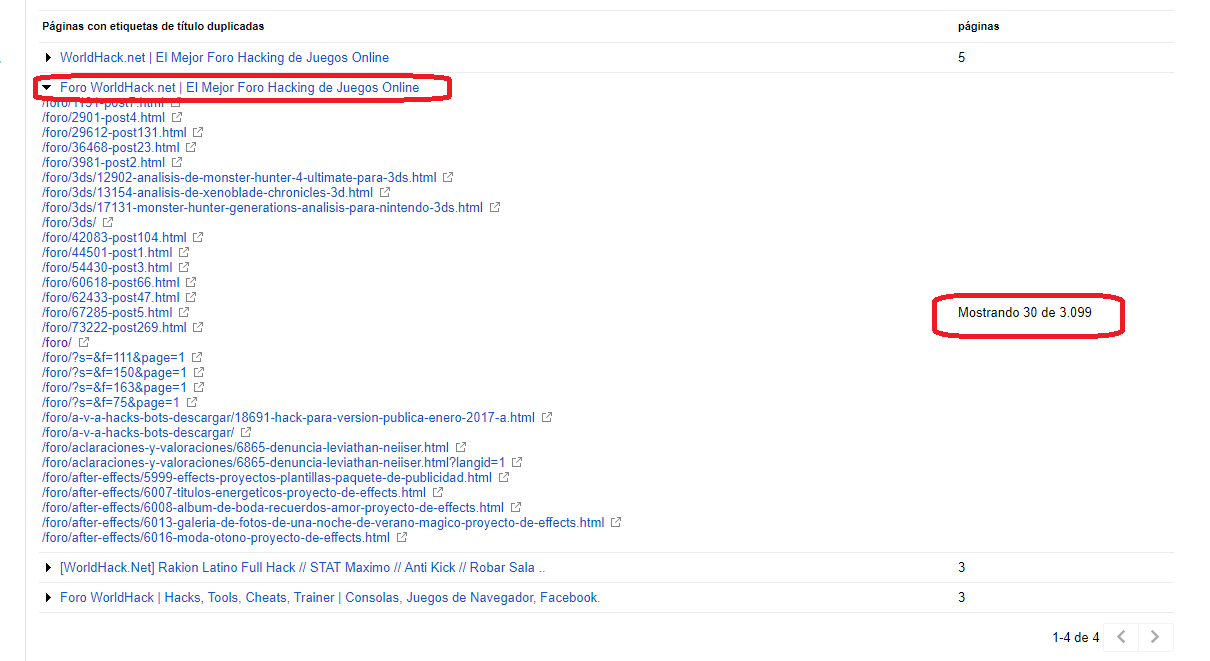
Task: Click external icon after 5999-effects-proyectos-plantillas URL
Action: (x=504, y=477)
